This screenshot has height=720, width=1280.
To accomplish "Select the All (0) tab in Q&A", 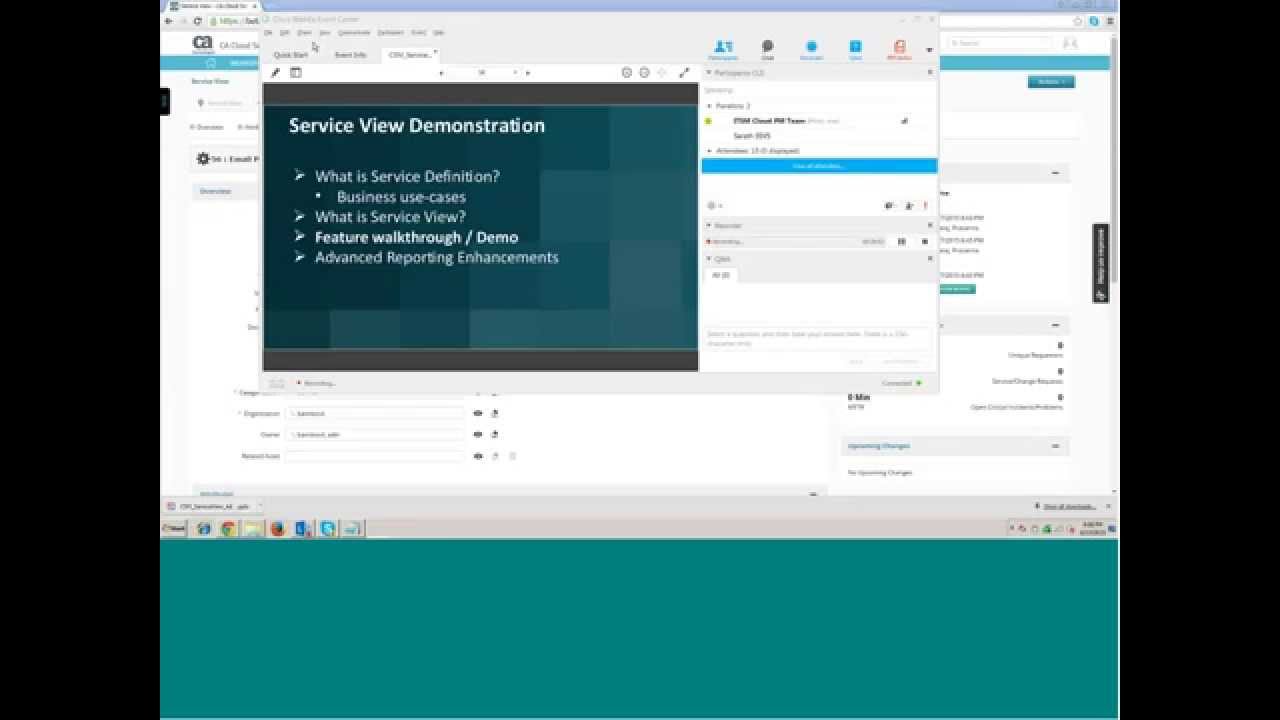I will 721,274.
